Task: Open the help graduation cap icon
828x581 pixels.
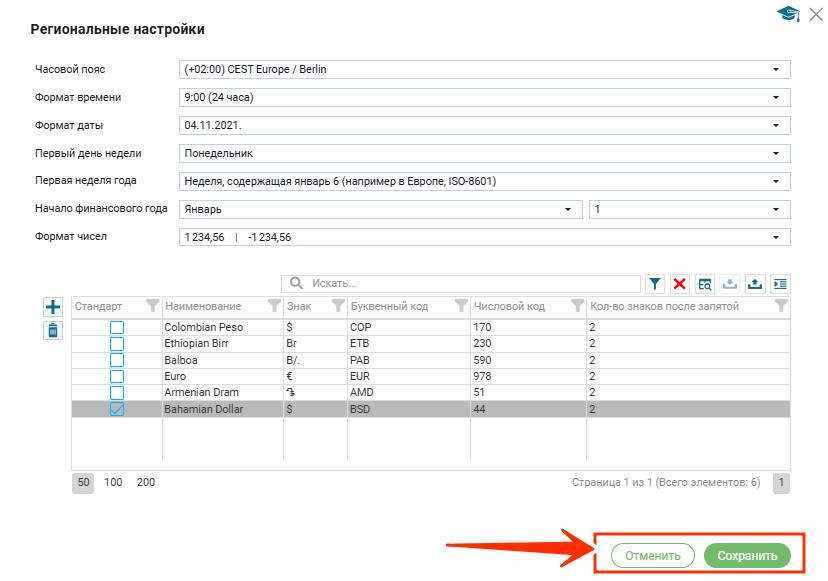Action: pos(788,13)
